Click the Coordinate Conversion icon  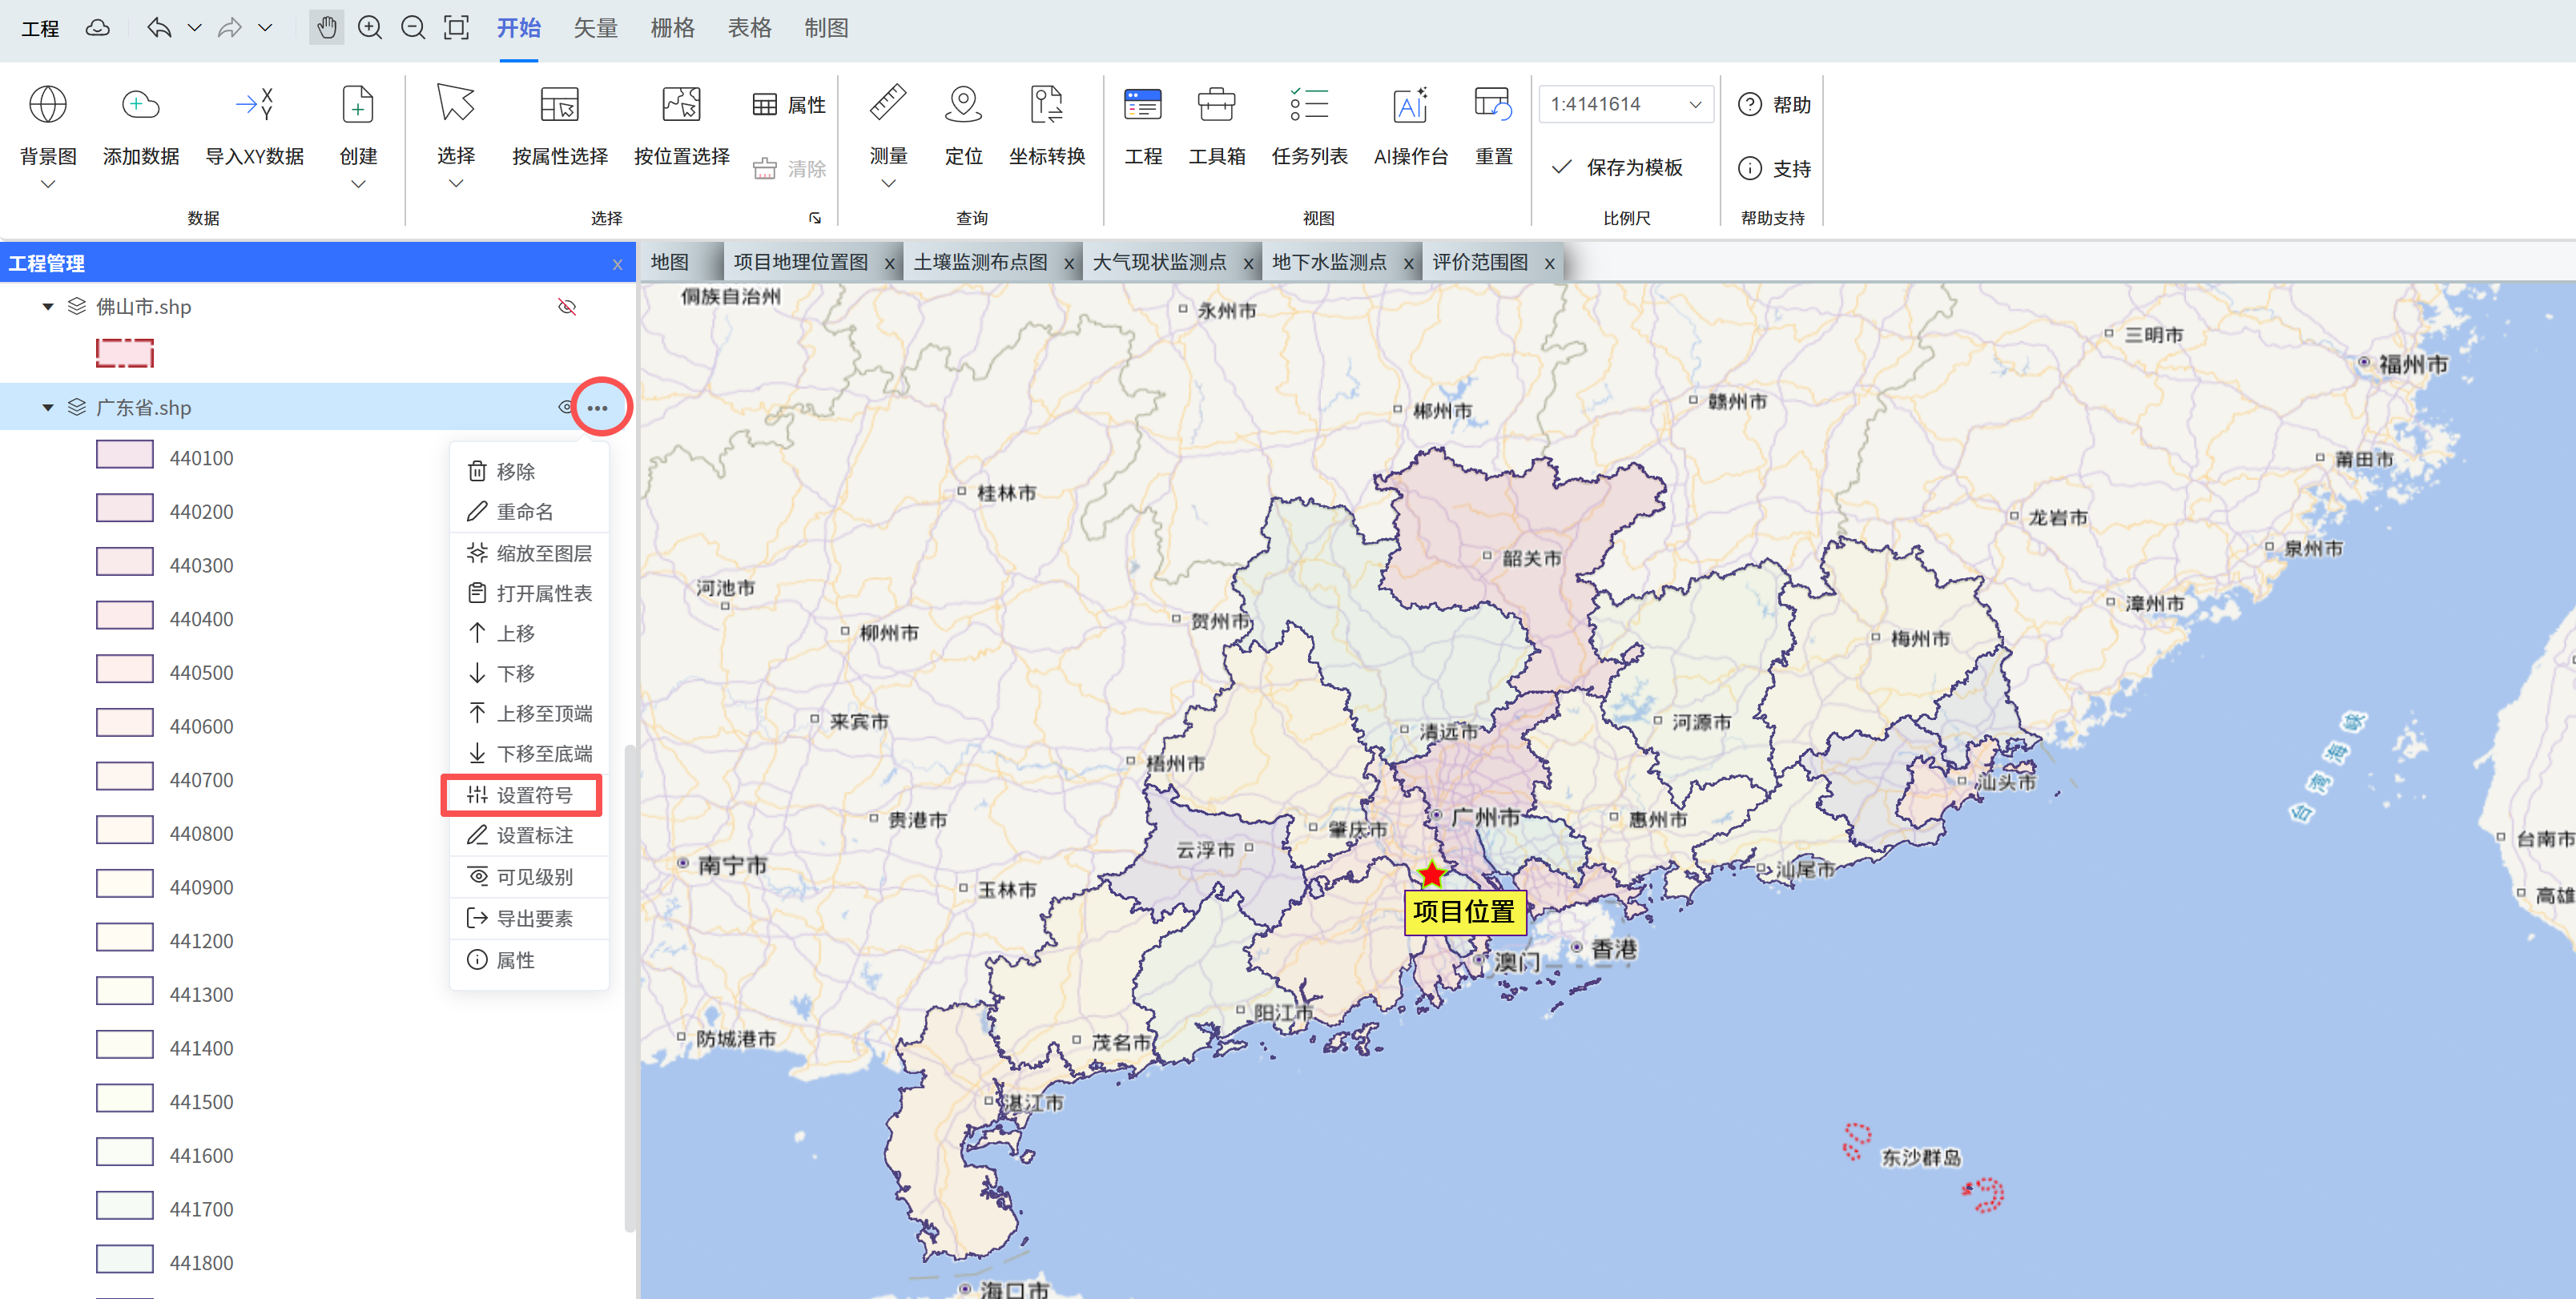[1046, 105]
